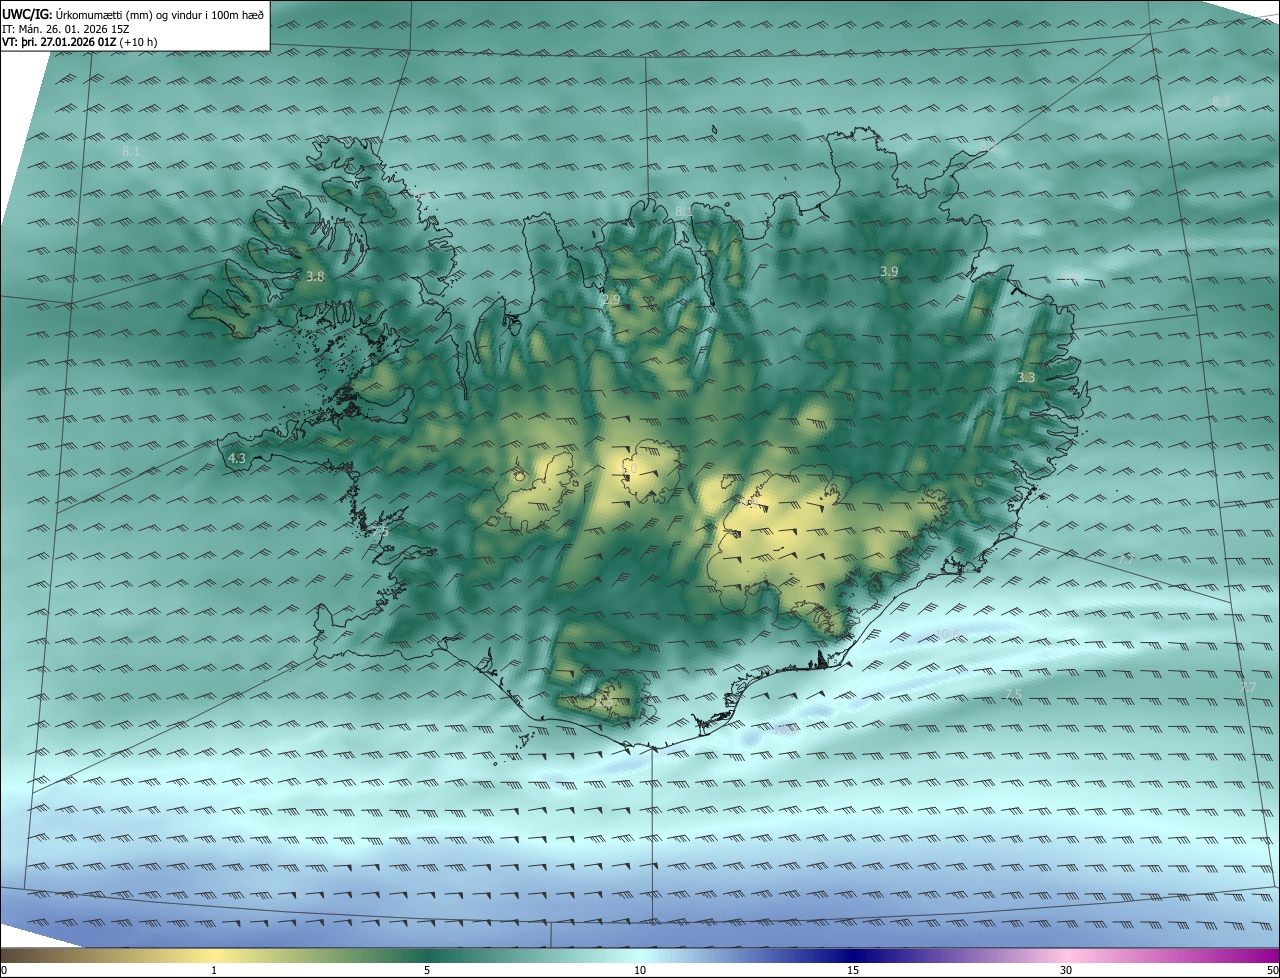Viewport: 1280px width, 978px height.
Task: Click the 0 tick on the color scale
Action: 4,970
